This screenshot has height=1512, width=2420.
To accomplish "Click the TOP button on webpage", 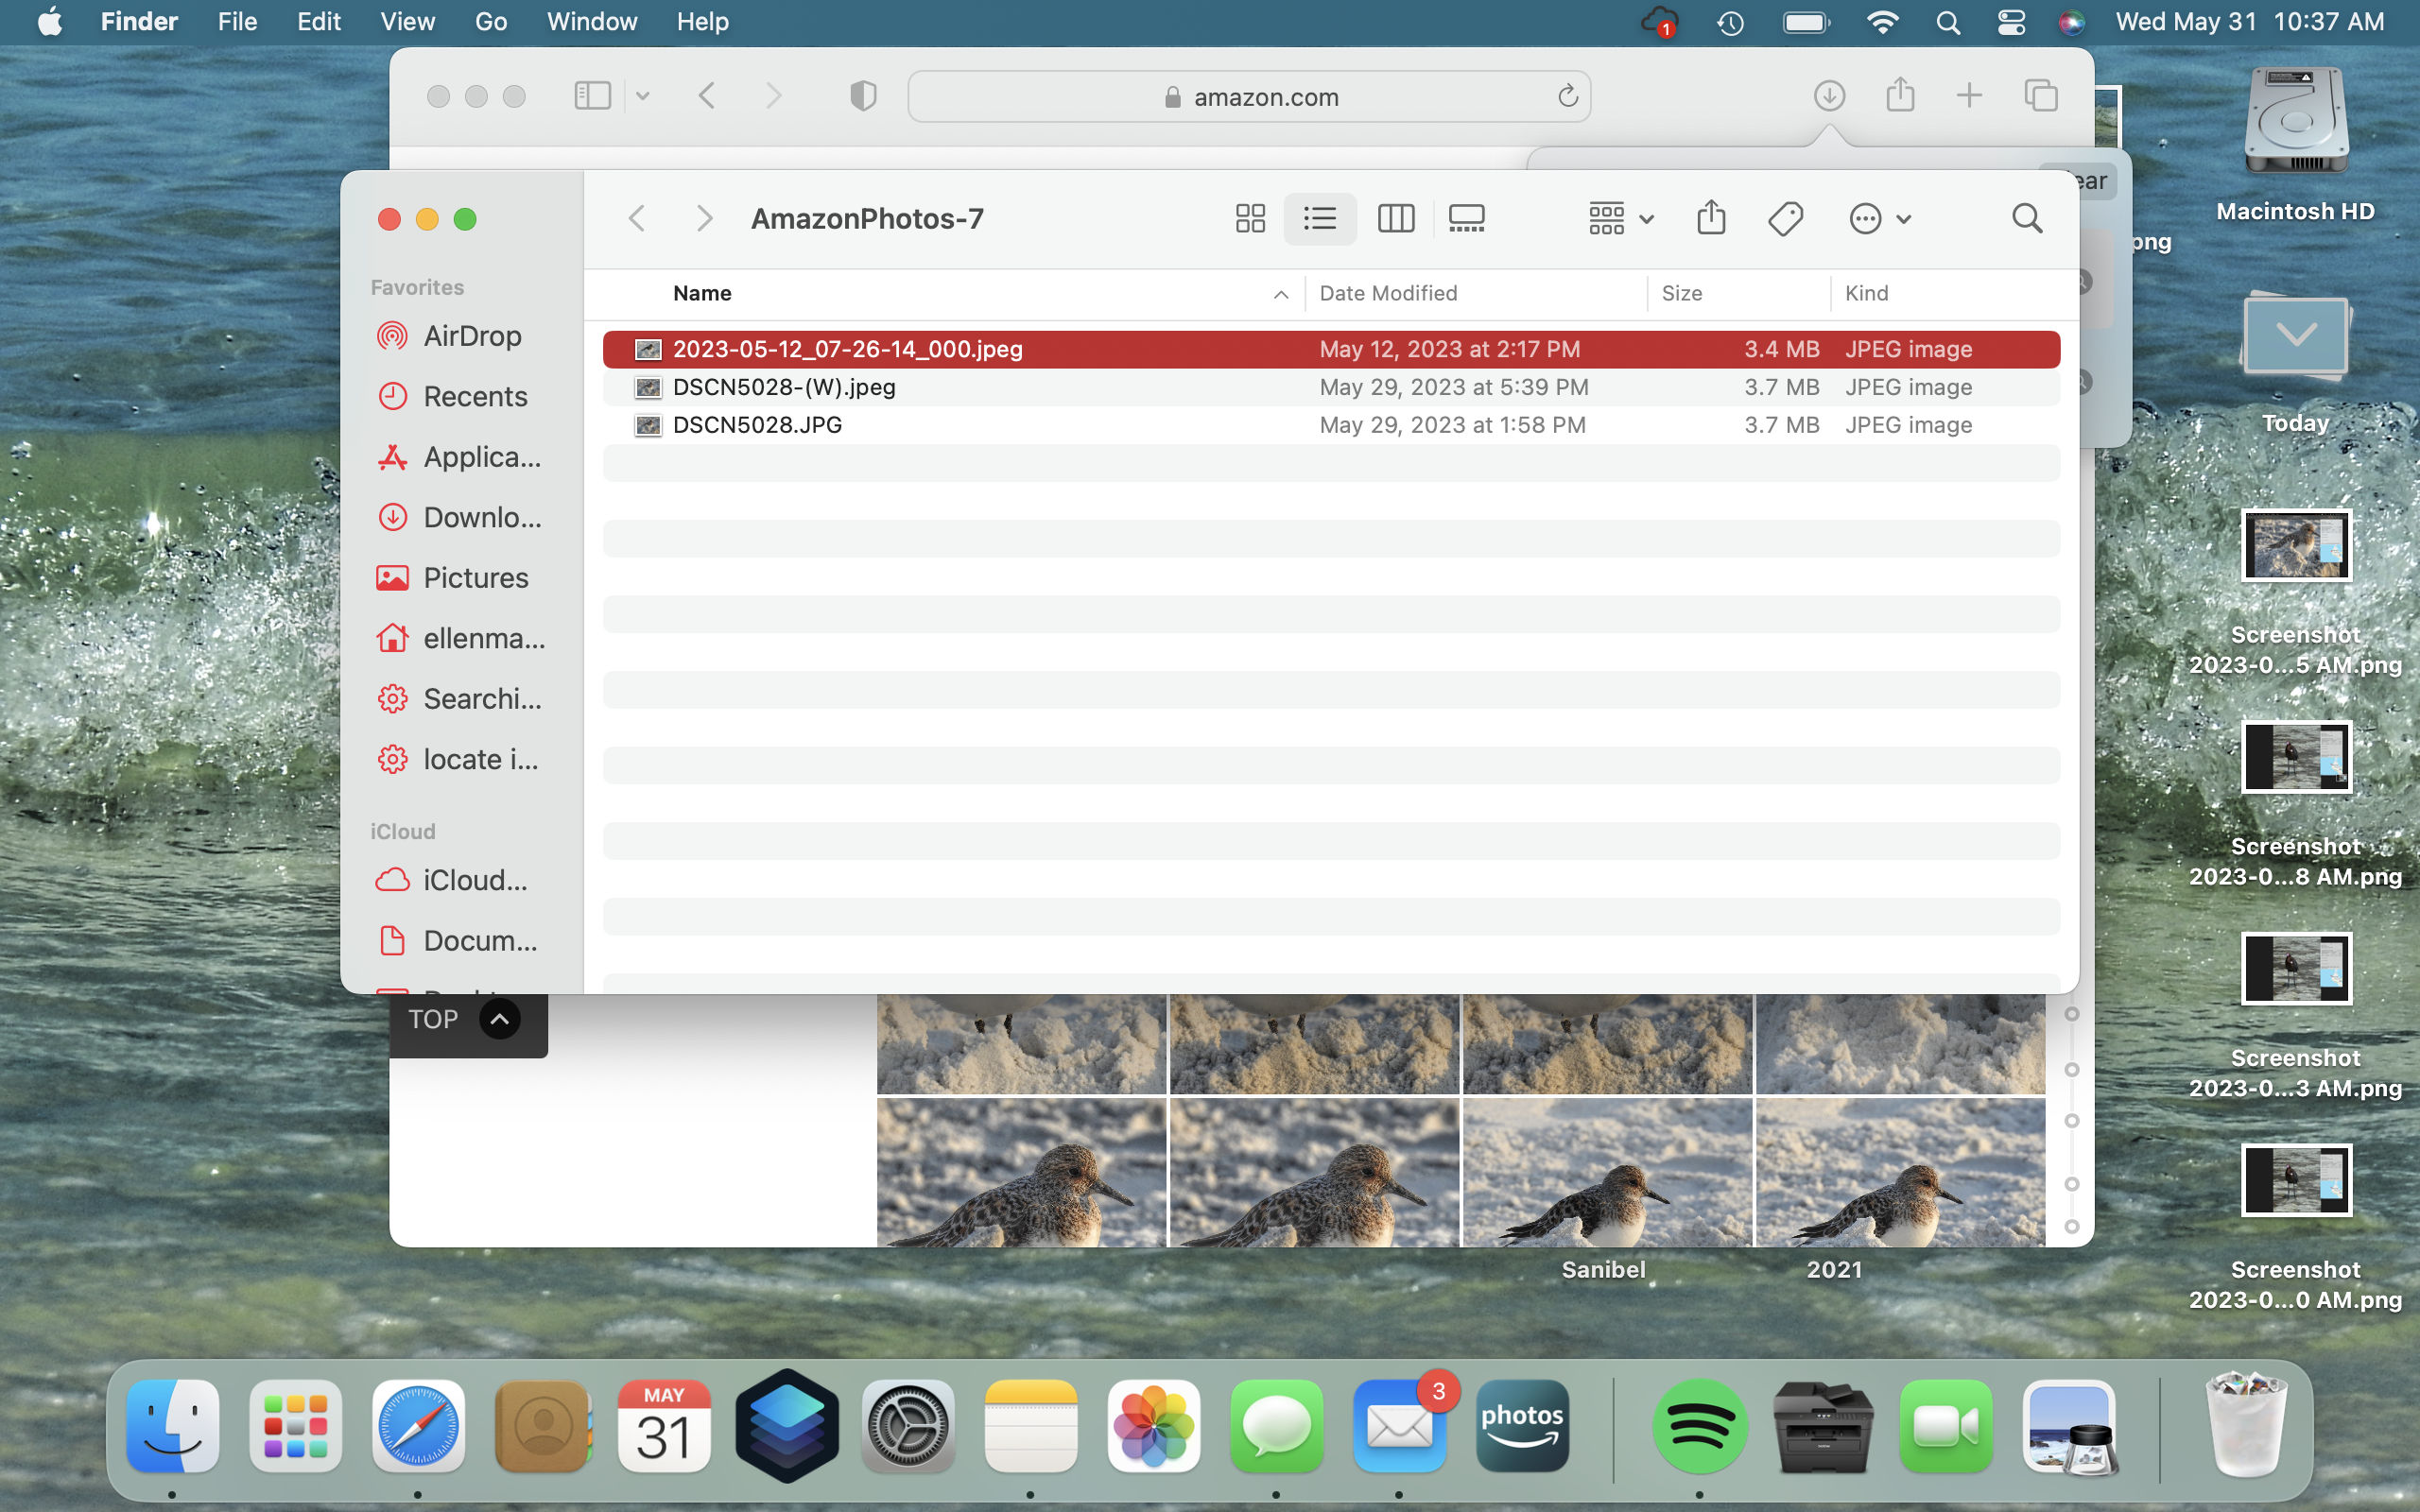I will 466,1019.
